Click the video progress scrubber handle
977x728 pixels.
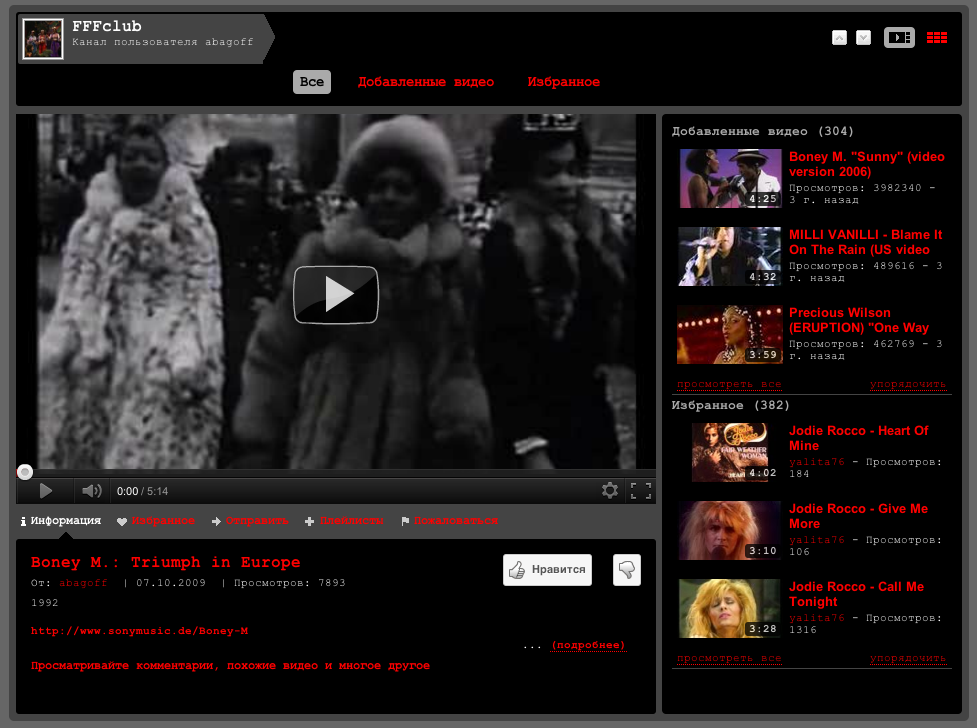tap(25, 472)
